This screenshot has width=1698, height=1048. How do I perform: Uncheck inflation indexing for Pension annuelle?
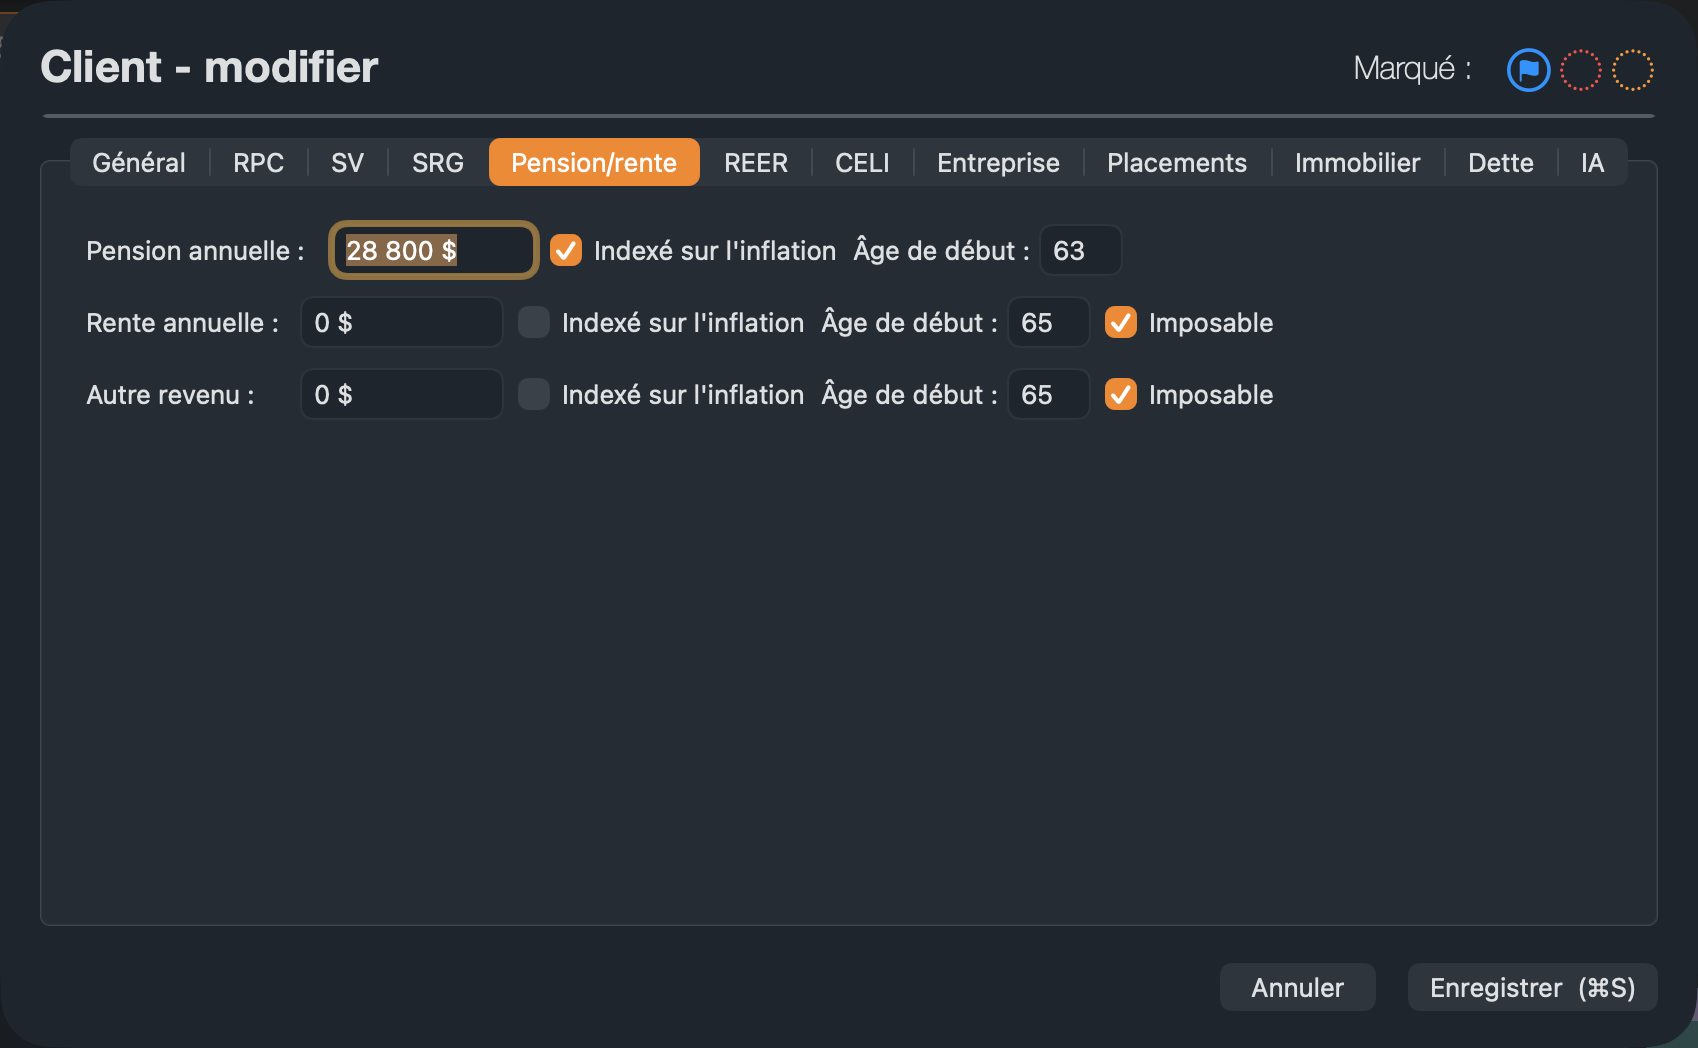(x=566, y=250)
